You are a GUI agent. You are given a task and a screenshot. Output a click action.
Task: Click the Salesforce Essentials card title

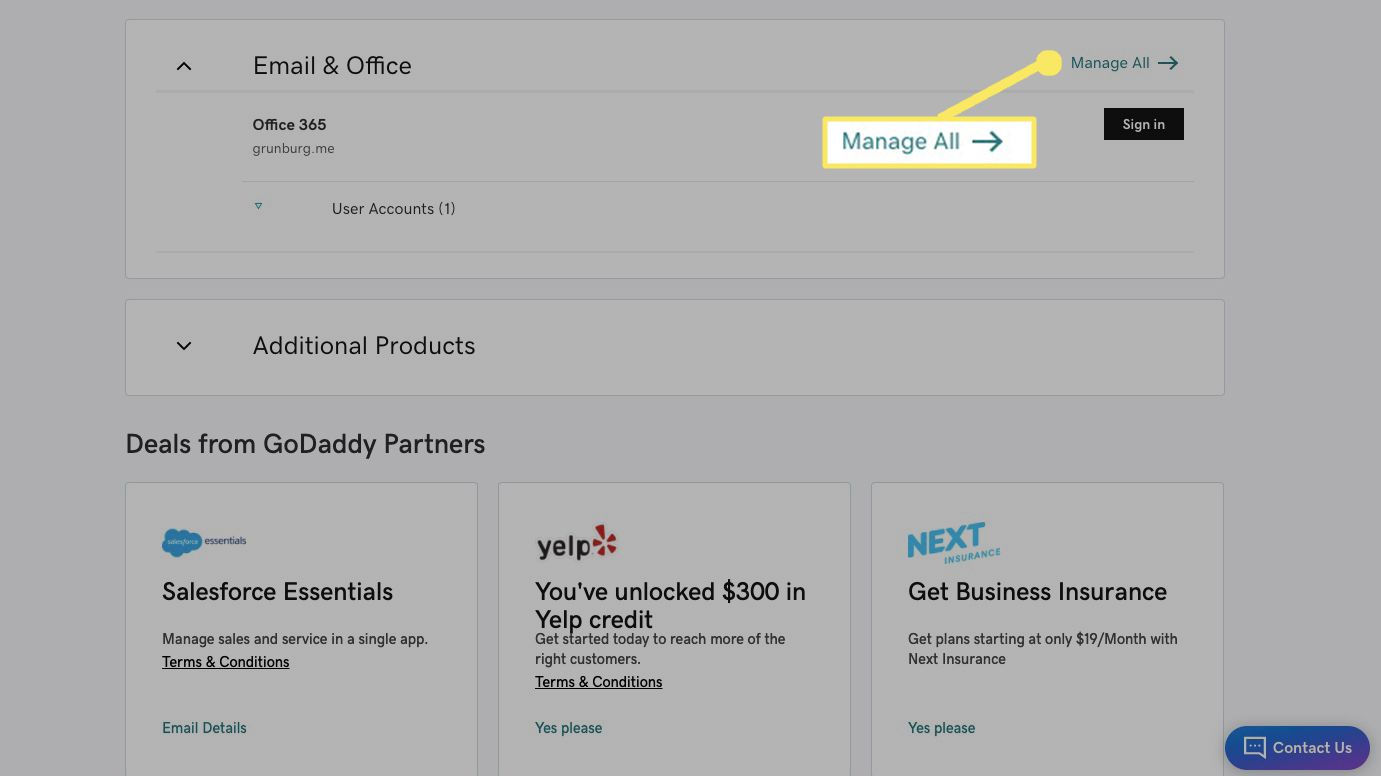[x=277, y=592]
